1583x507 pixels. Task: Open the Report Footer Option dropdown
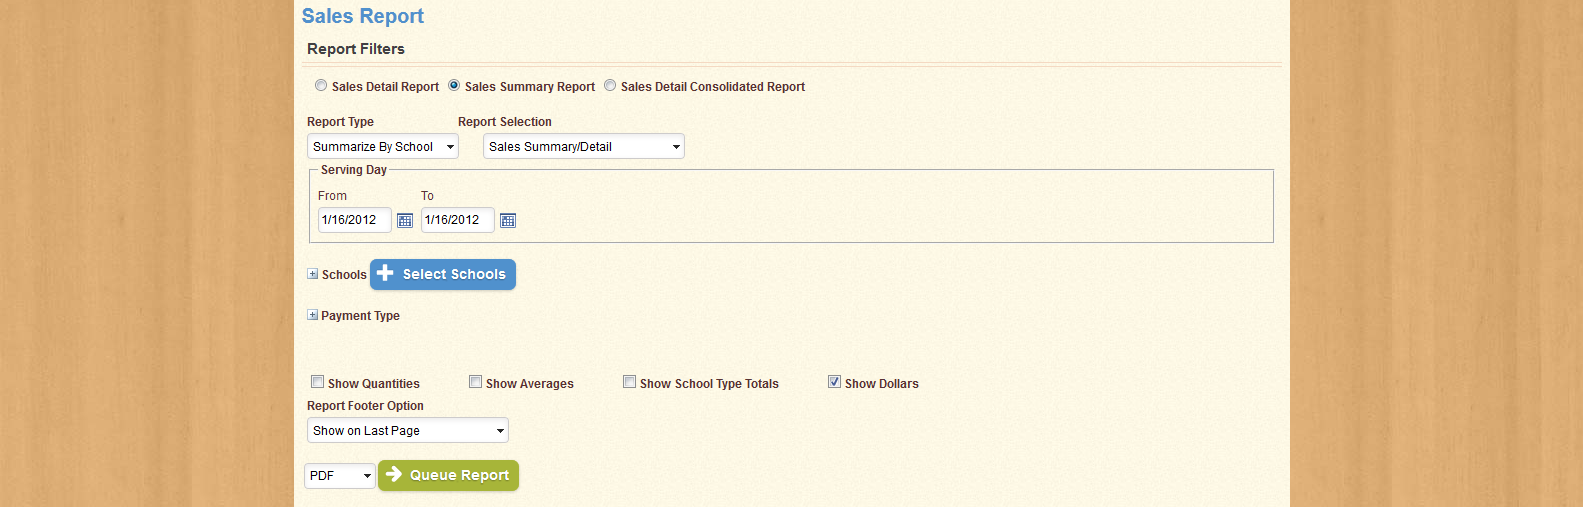(408, 430)
